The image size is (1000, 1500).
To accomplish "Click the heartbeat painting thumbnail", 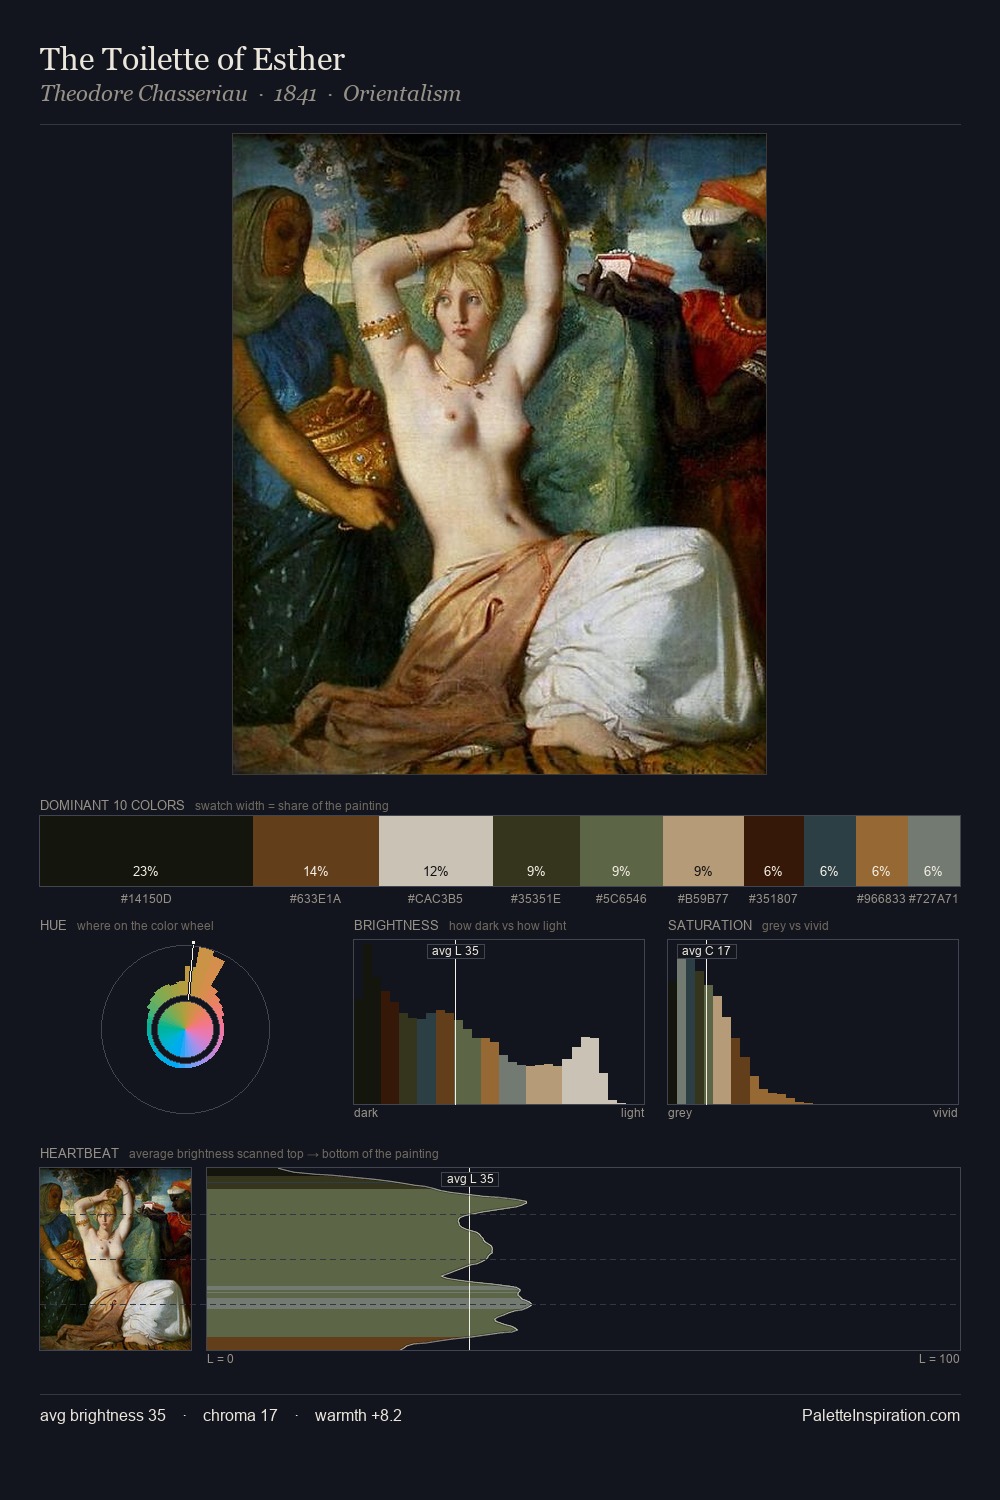I will coord(115,1259).
